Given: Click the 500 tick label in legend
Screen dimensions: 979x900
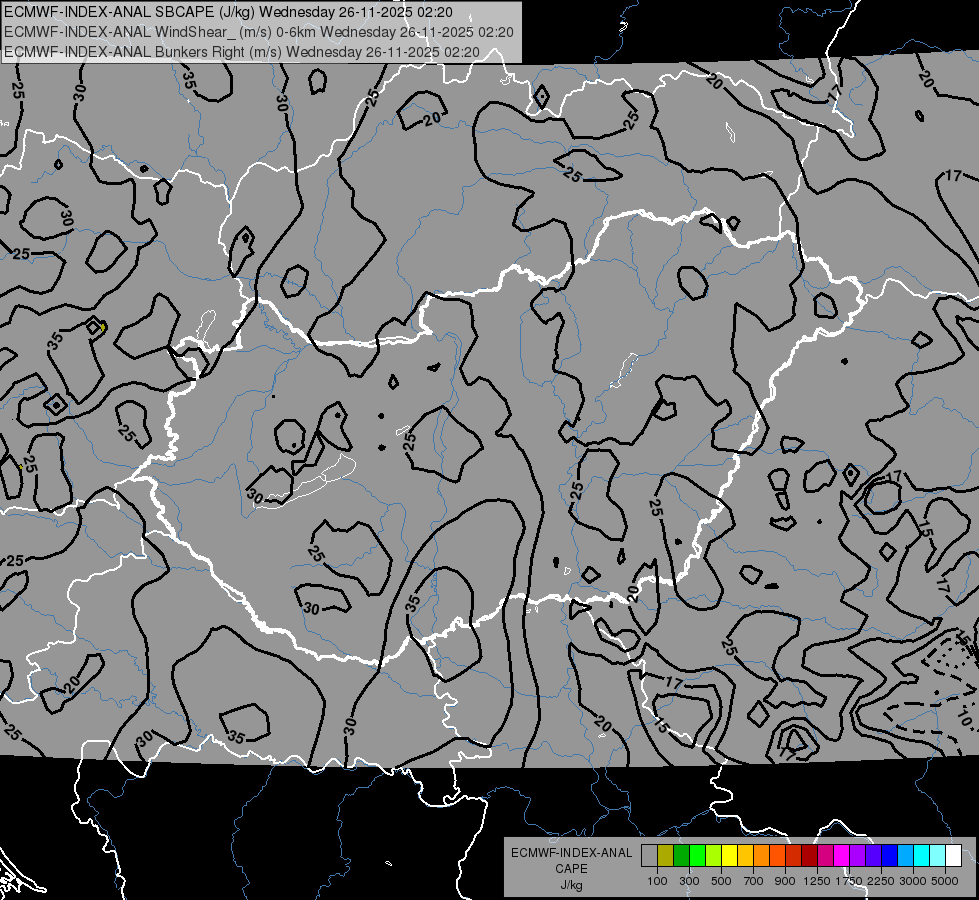Looking at the screenshot, I should pyautogui.click(x=721, y=881).
